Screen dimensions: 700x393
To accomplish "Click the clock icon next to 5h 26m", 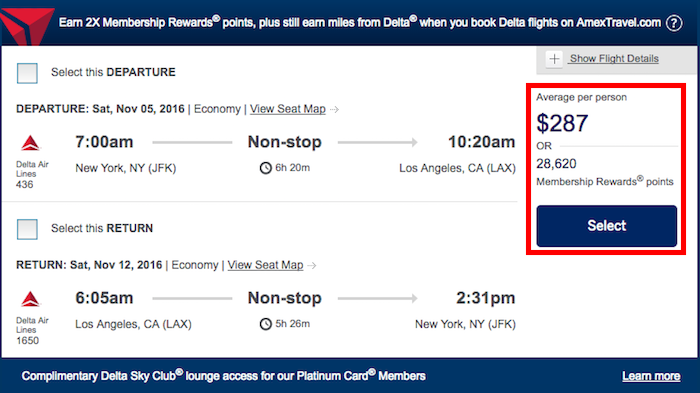I will click(266, 324).
